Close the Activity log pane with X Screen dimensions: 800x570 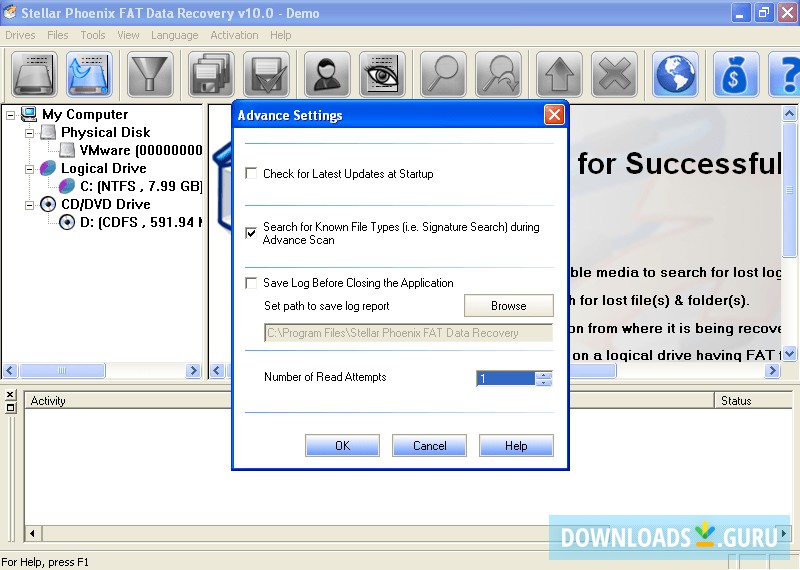pyautogui.click(x=11, y=395)
